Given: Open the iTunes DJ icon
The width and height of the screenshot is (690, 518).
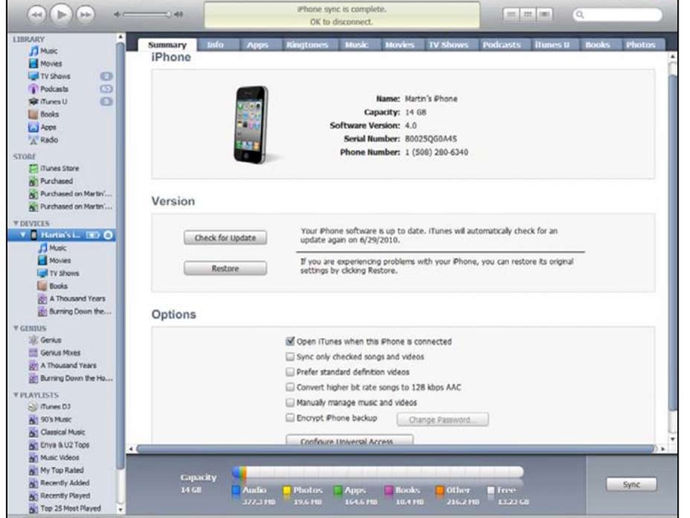Looking at the screenshot, I should [33, 407].
